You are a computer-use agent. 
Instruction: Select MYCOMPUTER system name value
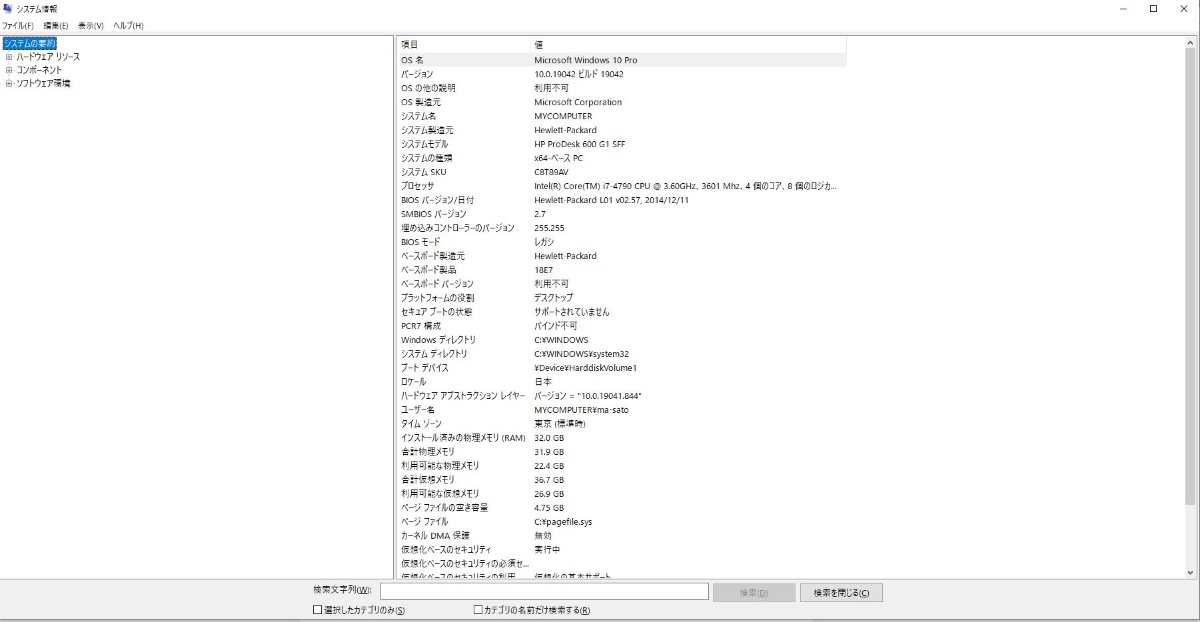563,116
